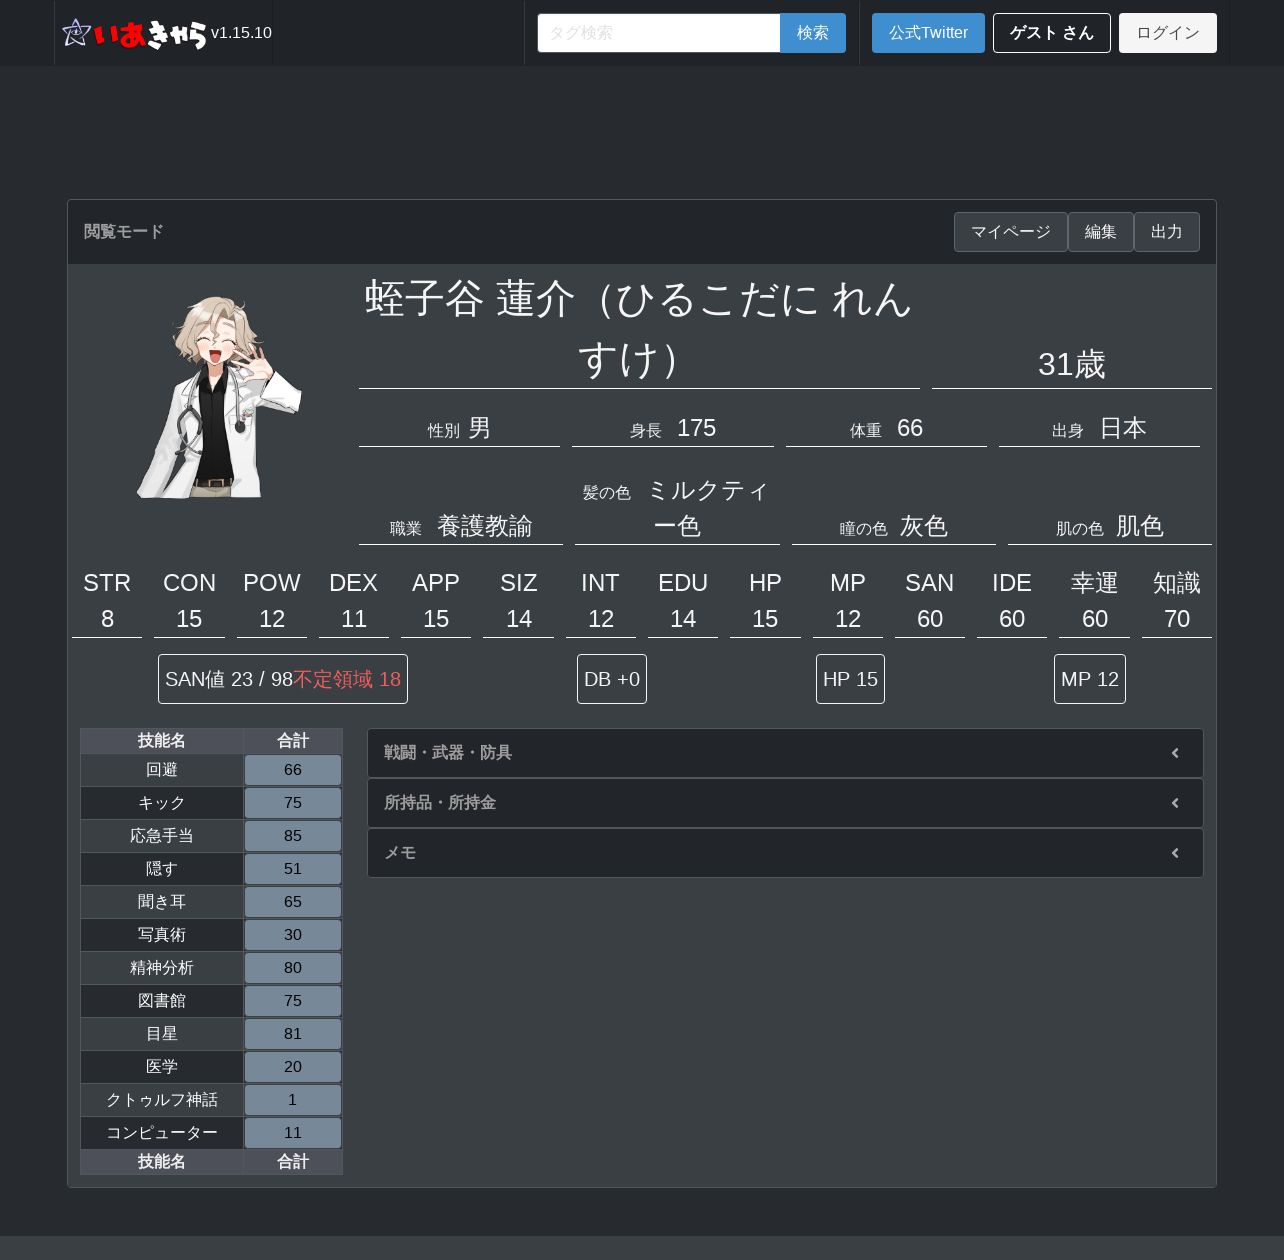Click the 閲覧モード label
The width and height of the screenshot is (1284, 1260).
[124, 232]
